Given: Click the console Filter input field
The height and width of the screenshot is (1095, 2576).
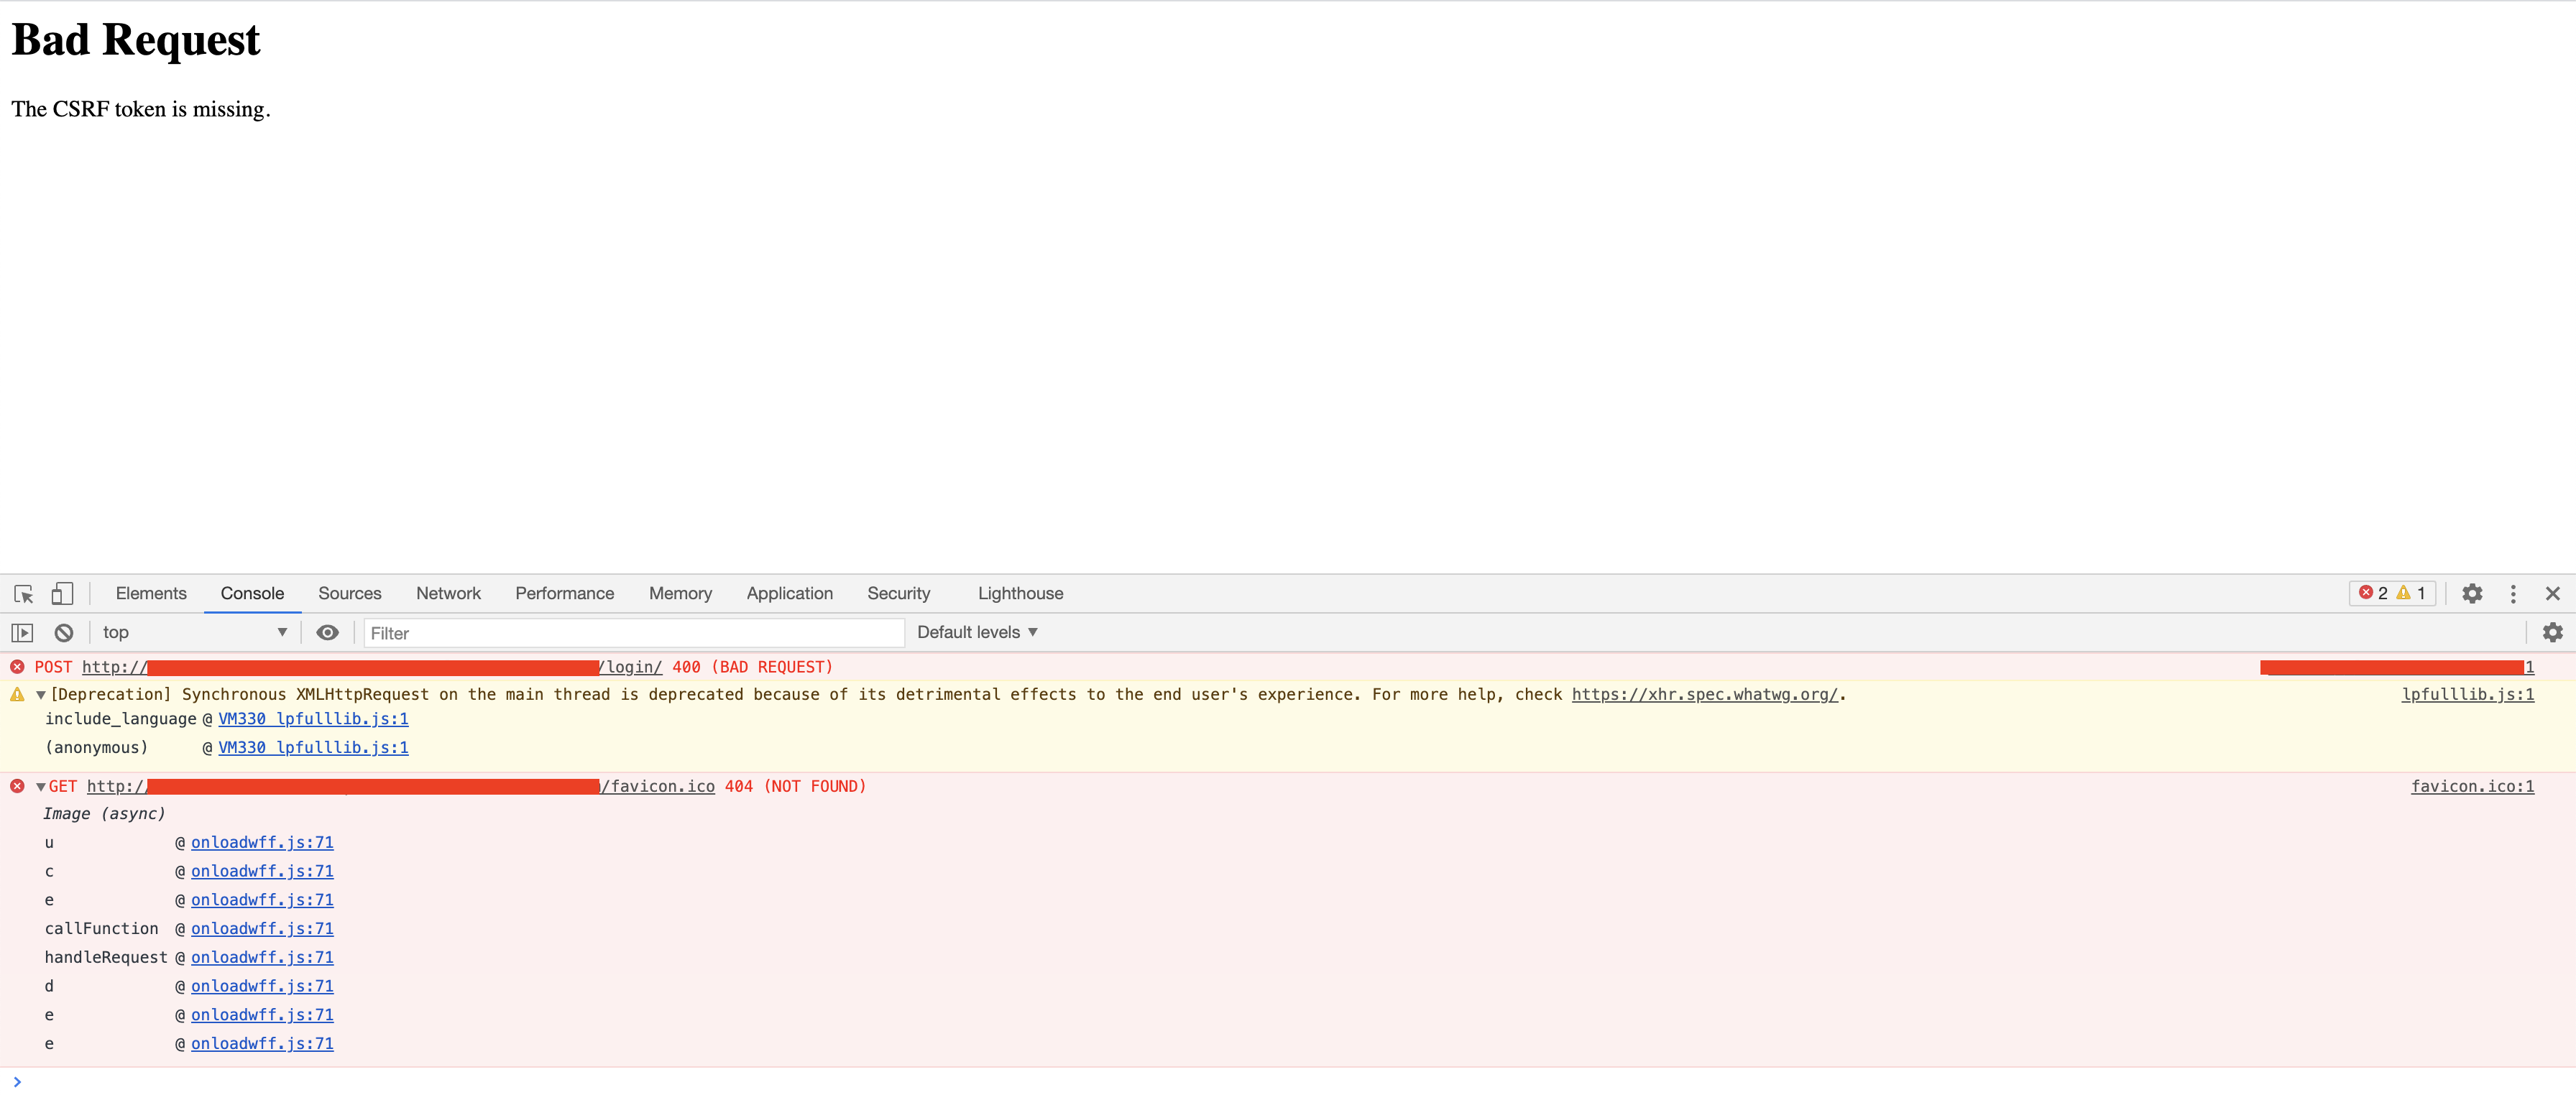Looking at the screenshot, I should click(634, 633).
